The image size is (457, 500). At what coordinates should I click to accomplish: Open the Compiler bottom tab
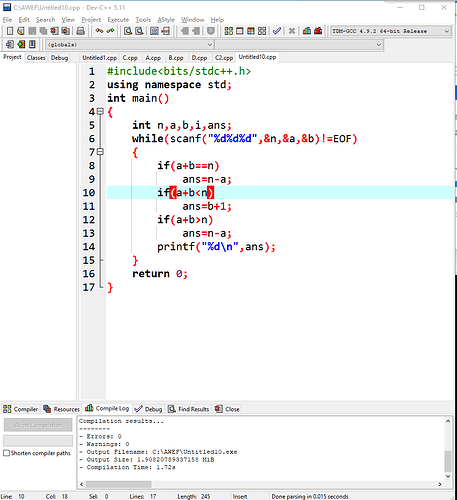click(x=21, y=409)
